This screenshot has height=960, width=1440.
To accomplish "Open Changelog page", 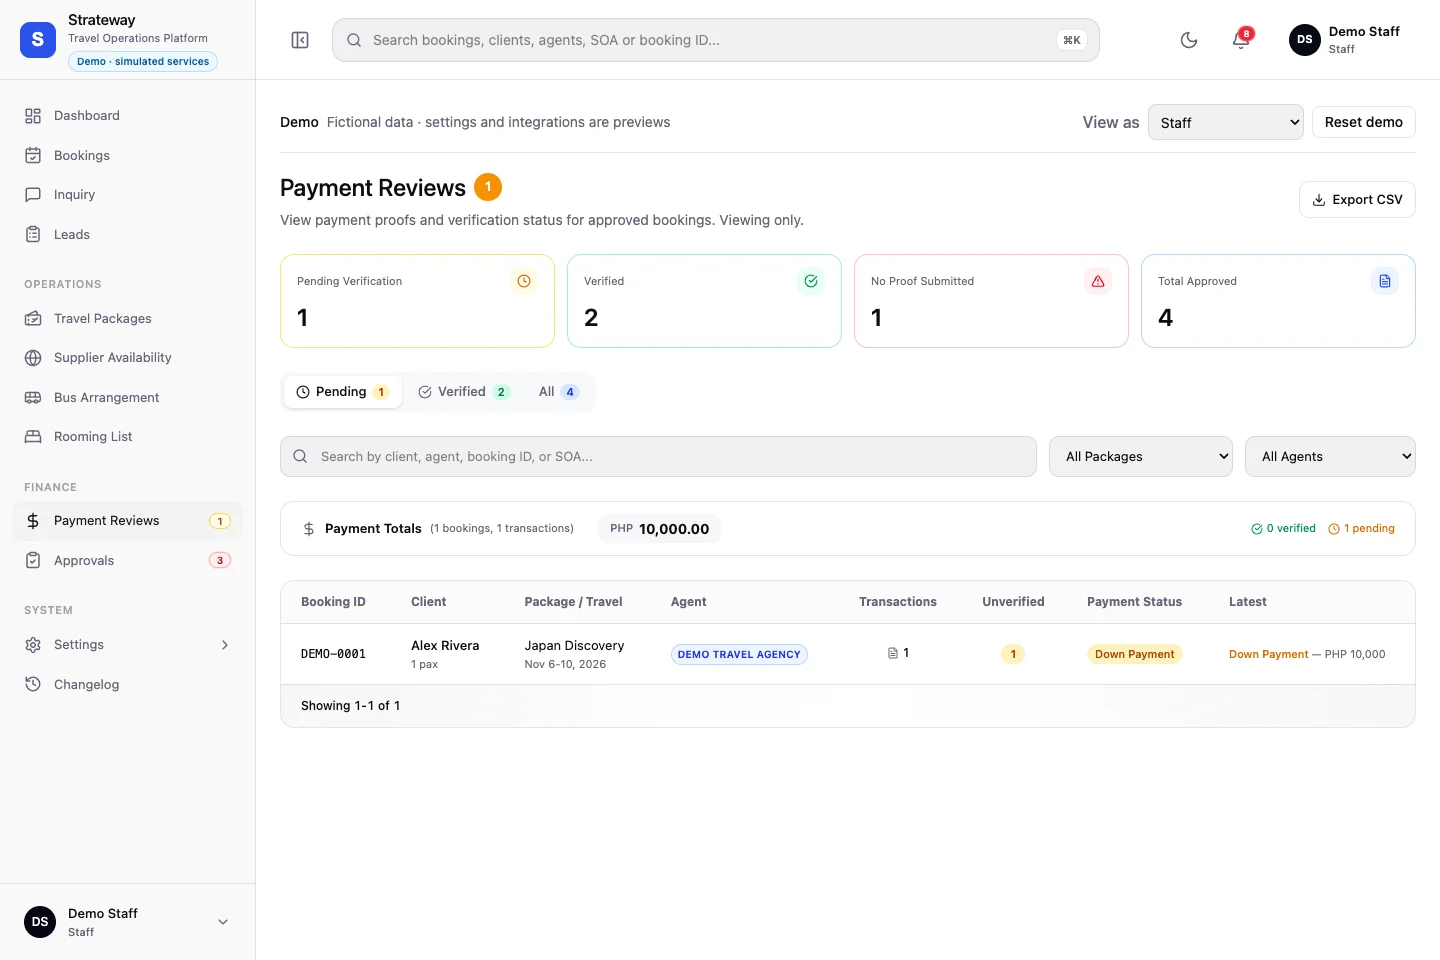I will tap(127, 684).
